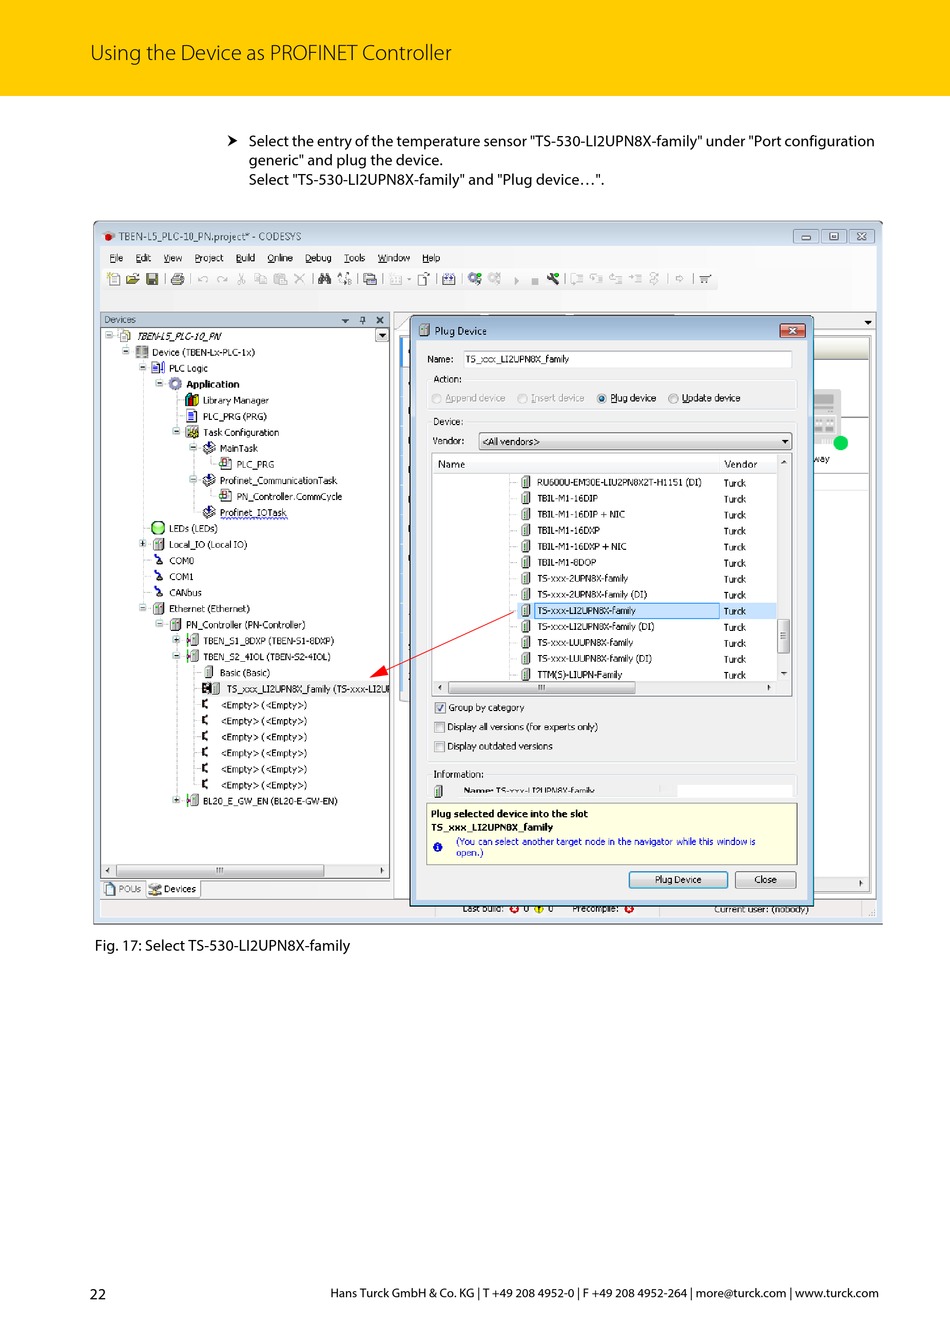This screenshot has height=1344, width=950.
Task: Expand the Local_IO tree node
Action: [143, 544]
